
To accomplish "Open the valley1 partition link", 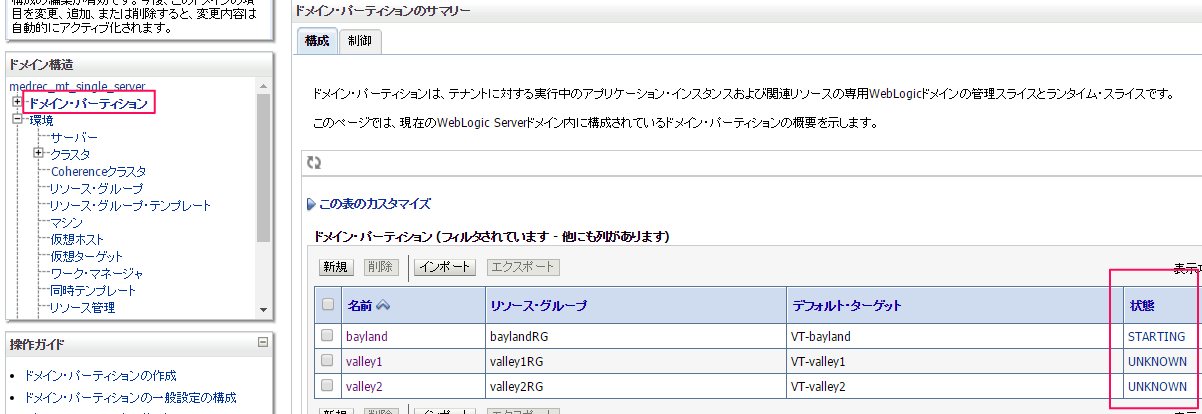I will pyautogui.click(x=364, y=361).
